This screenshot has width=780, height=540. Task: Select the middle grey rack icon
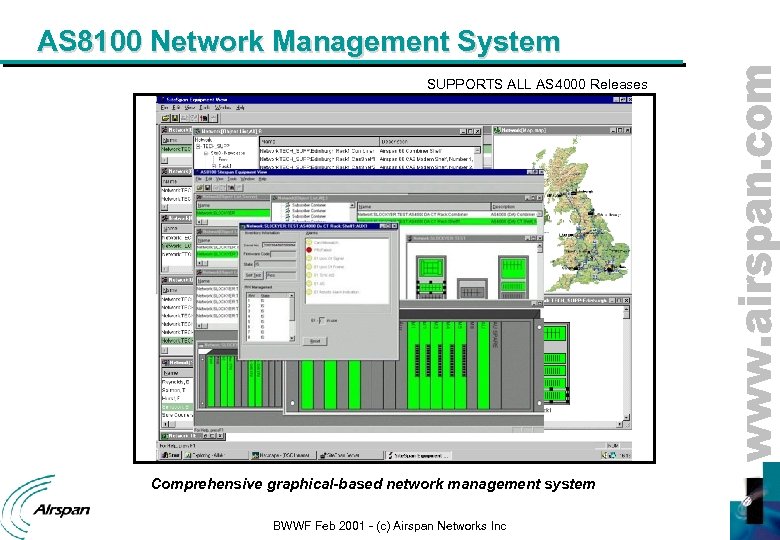point(472,288)
